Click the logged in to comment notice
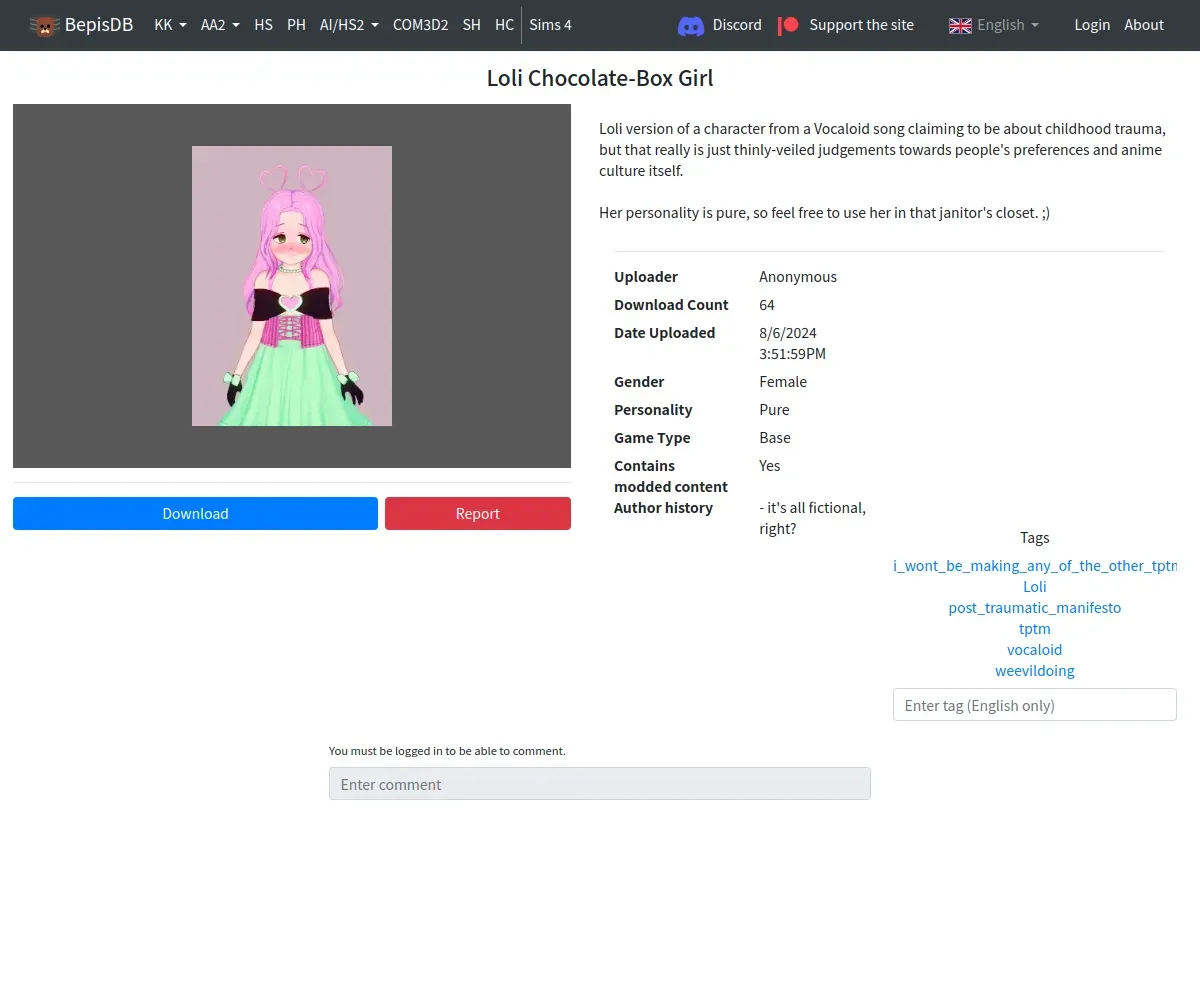The height and width of the screenshot is (1000, 1200). click(x=447, y=751)
